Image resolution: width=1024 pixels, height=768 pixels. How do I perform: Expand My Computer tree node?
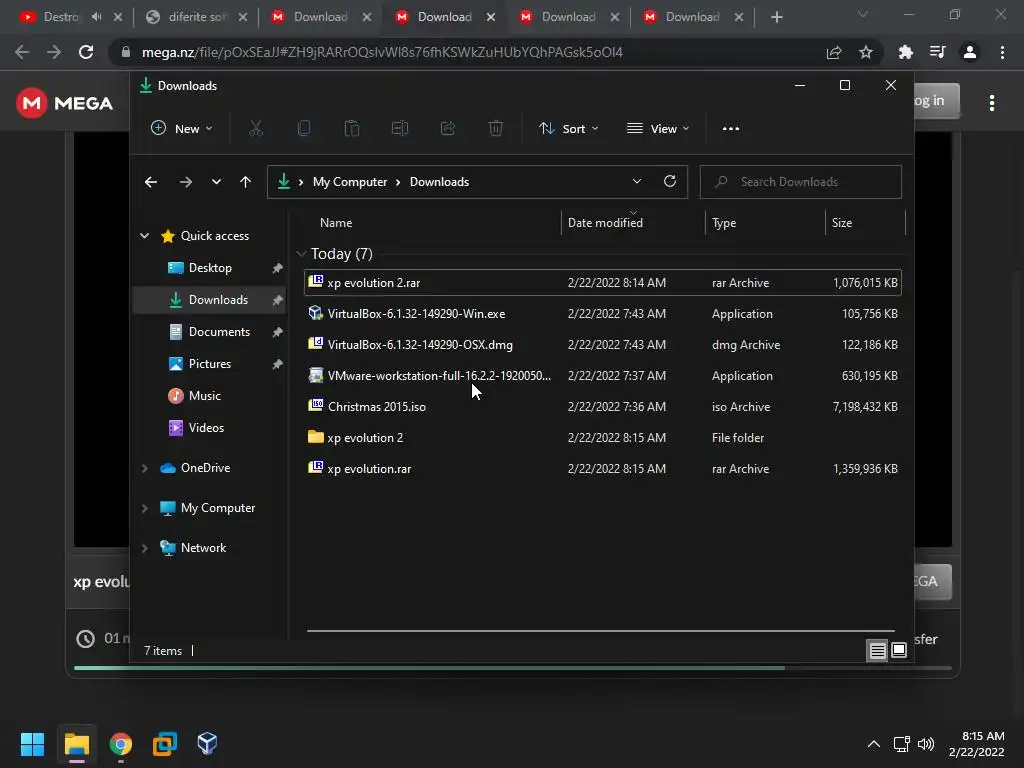point(144,508)
